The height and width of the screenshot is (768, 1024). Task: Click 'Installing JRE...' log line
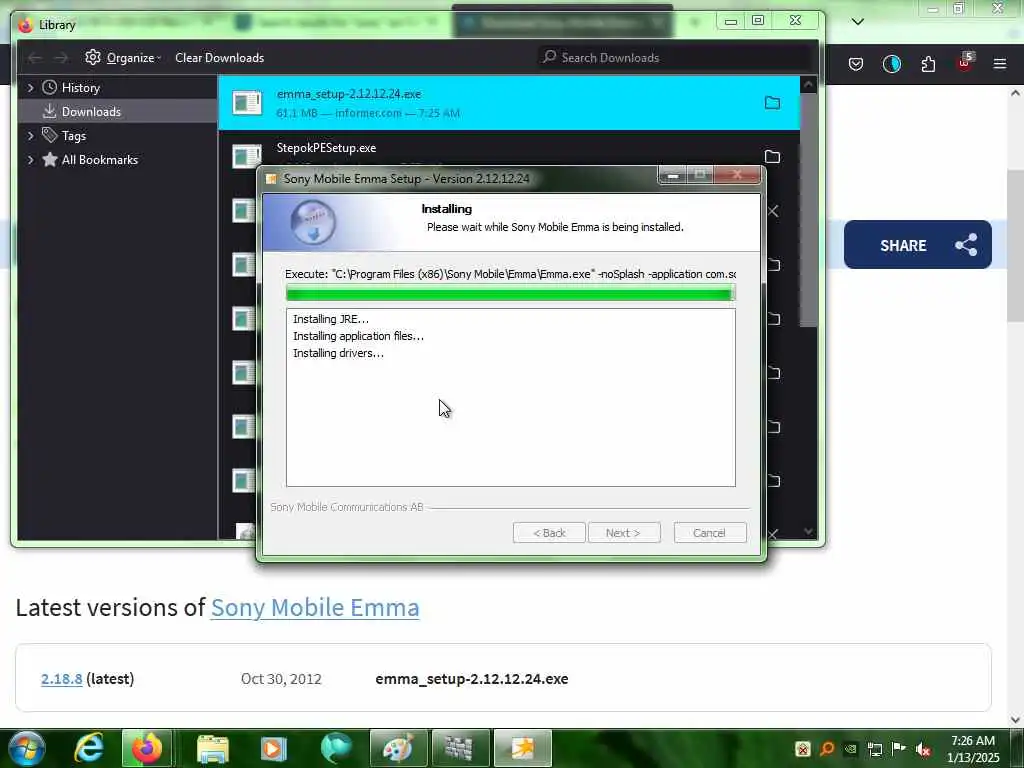tap(331, 319)
